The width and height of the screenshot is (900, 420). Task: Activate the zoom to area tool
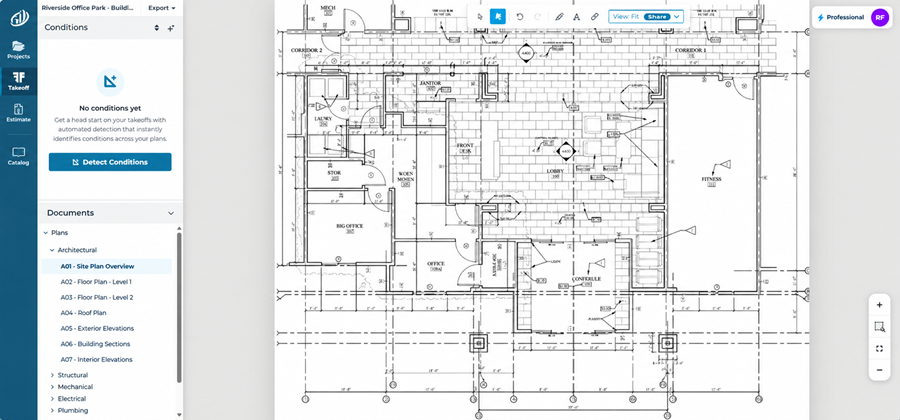click(879, 327)
